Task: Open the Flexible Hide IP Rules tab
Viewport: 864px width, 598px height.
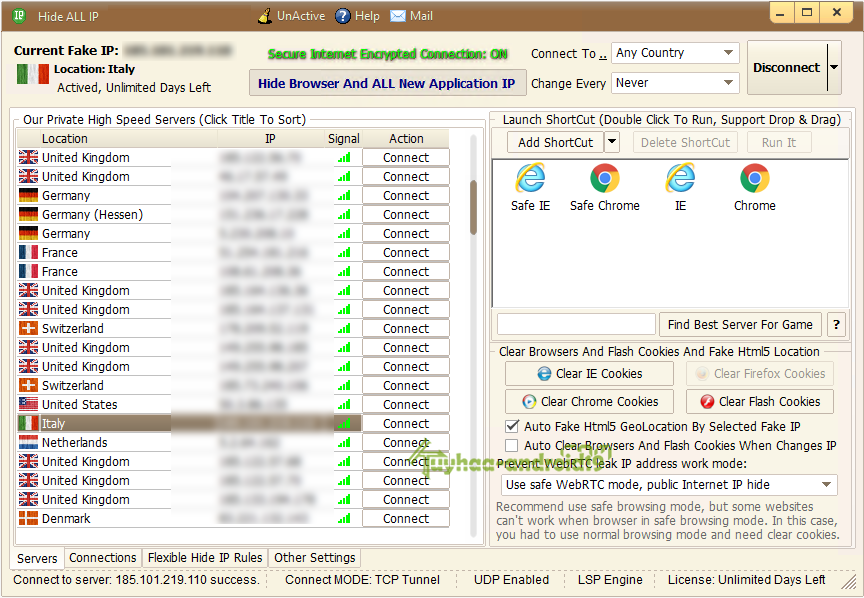Action: [x=205, y=558]
